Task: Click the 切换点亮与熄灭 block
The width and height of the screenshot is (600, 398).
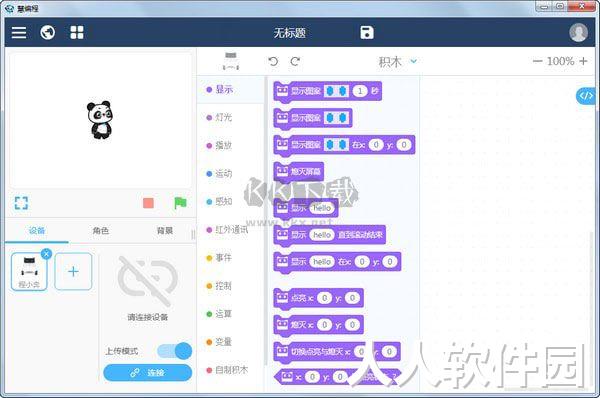Action: click(x=337, y=352)
